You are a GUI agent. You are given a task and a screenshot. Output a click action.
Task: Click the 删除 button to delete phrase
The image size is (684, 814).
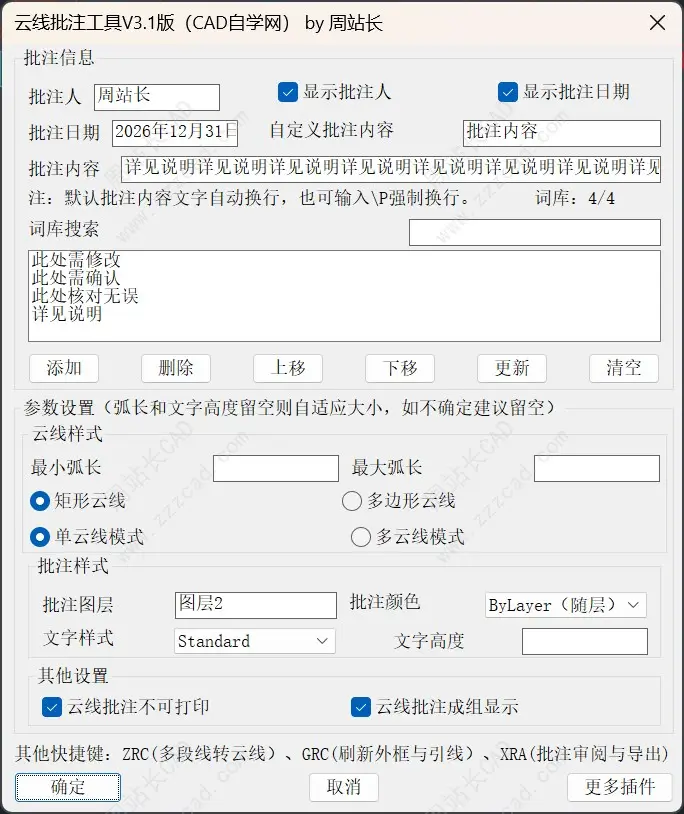(x=175, y=368)
